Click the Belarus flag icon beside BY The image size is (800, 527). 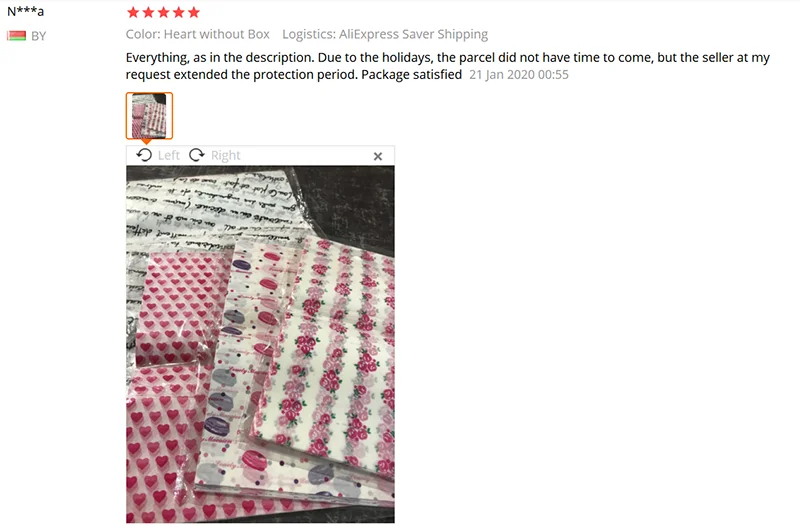(x=16, y=36)
